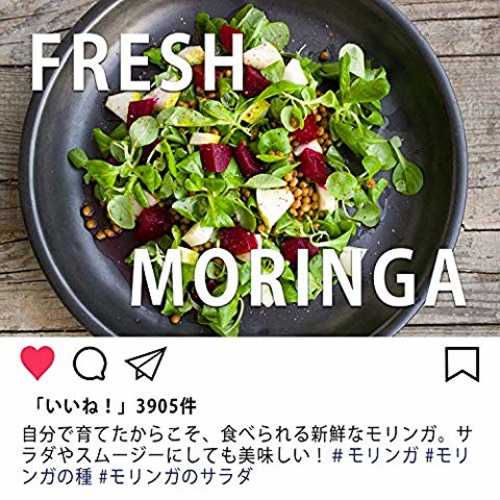Open the #モリンガのサラダ hashtag

tap(175, 477)
